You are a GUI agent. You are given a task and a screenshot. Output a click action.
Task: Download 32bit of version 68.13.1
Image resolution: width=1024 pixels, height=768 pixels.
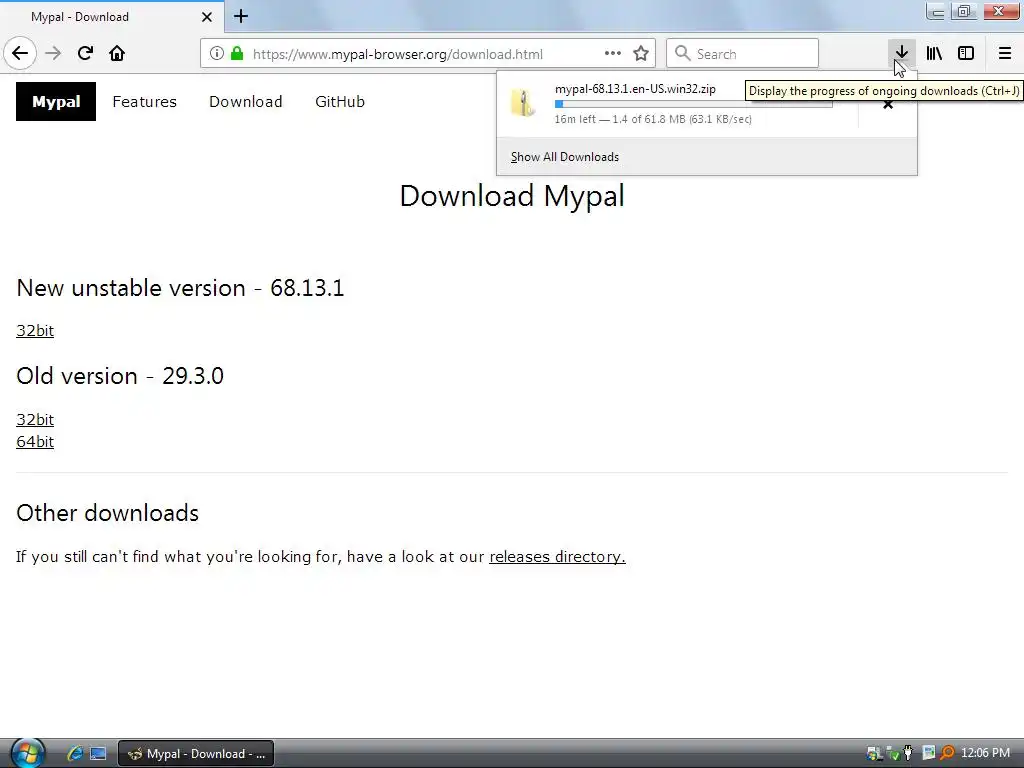(35, 330)
